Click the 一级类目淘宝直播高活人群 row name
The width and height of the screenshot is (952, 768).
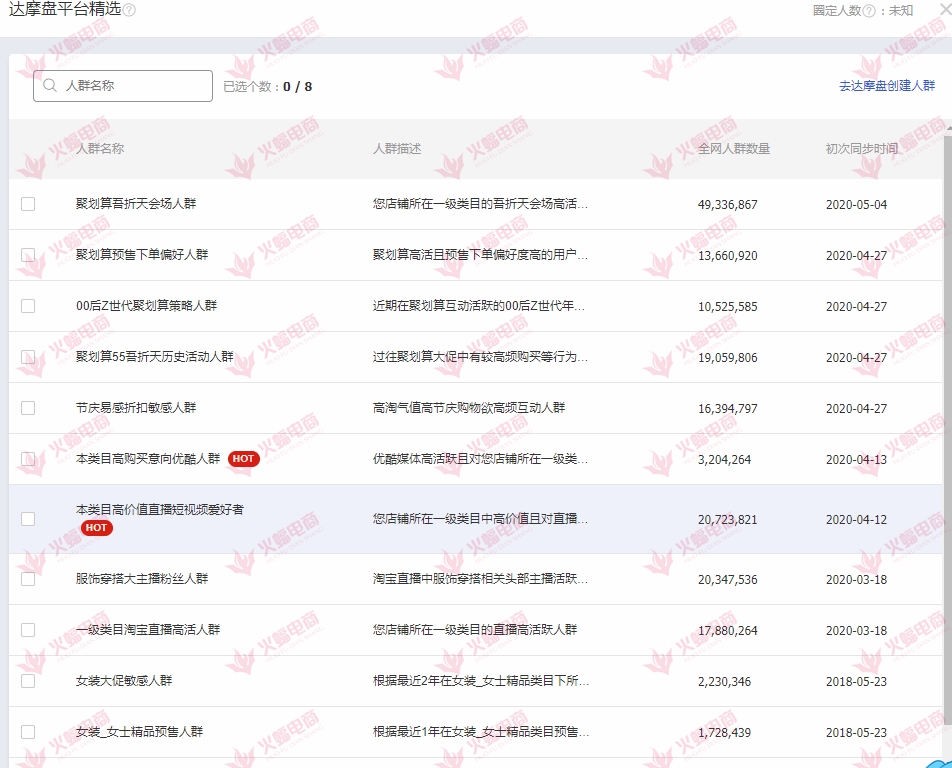[x=148, y=630]
